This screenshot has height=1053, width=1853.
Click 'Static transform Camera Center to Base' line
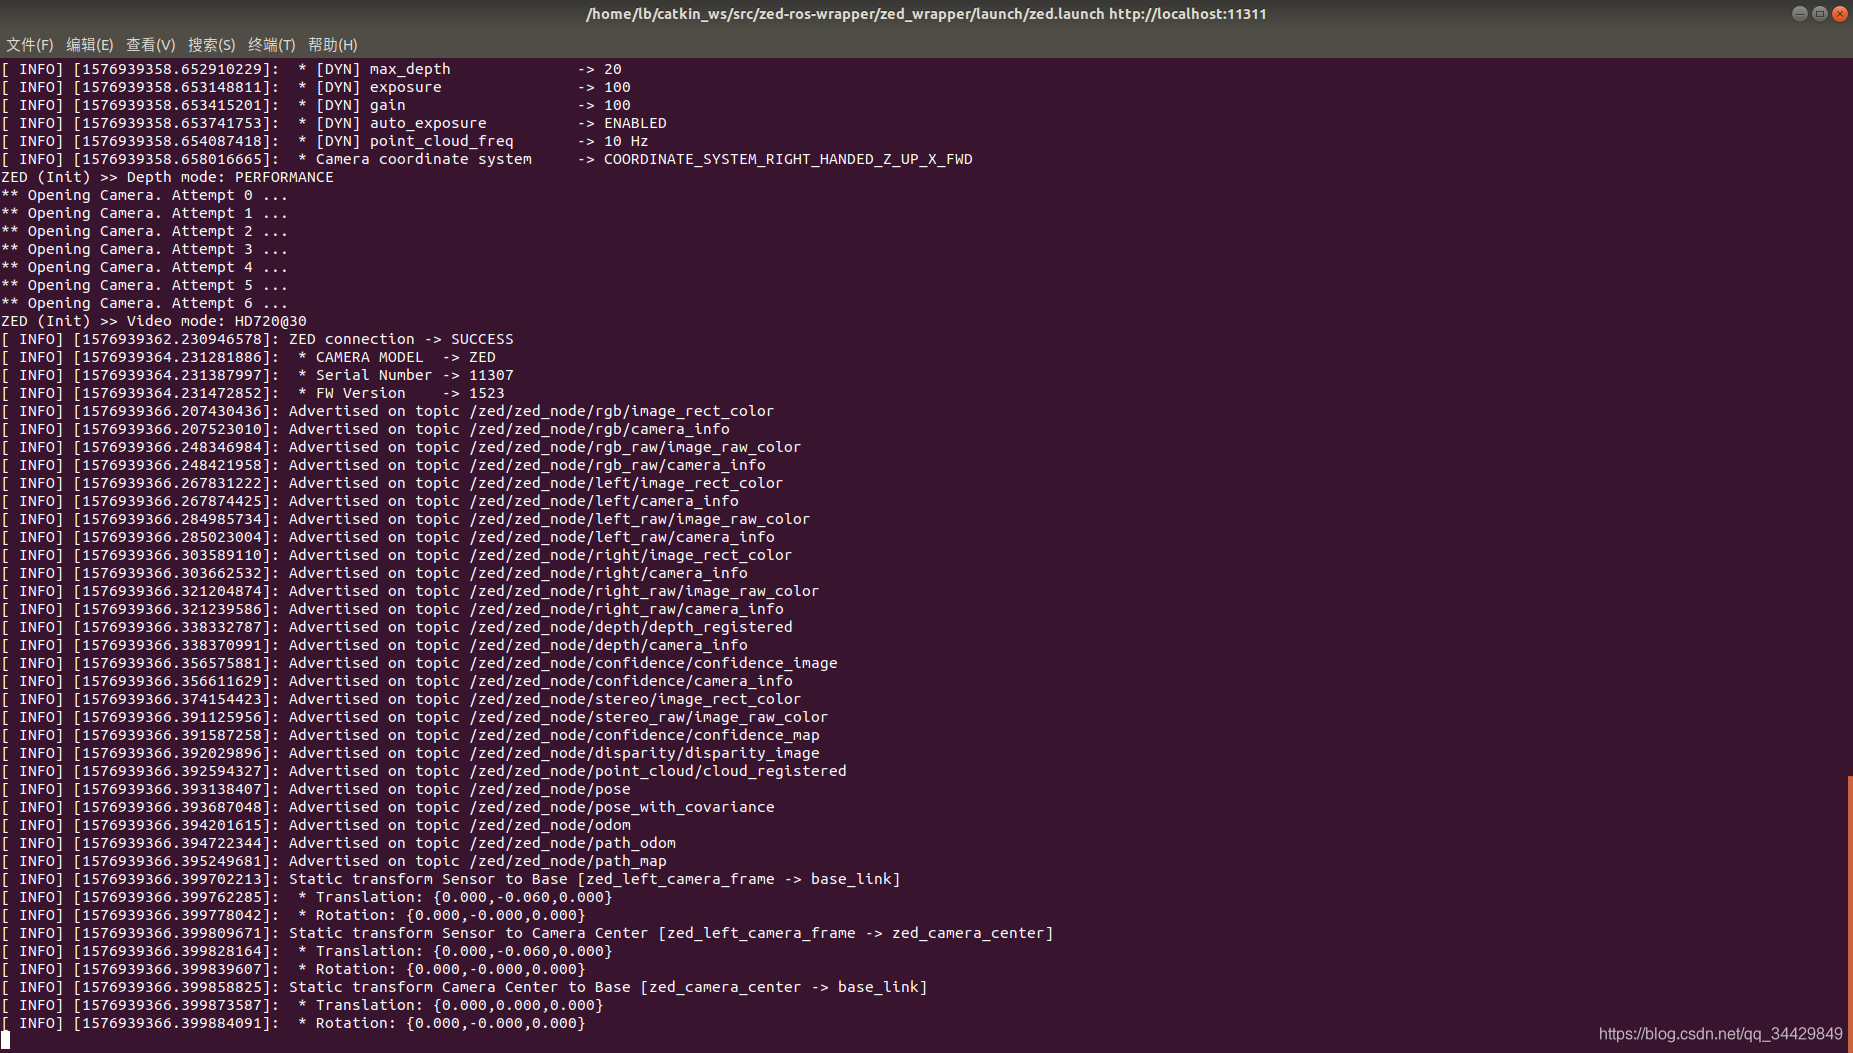[464, 987]
